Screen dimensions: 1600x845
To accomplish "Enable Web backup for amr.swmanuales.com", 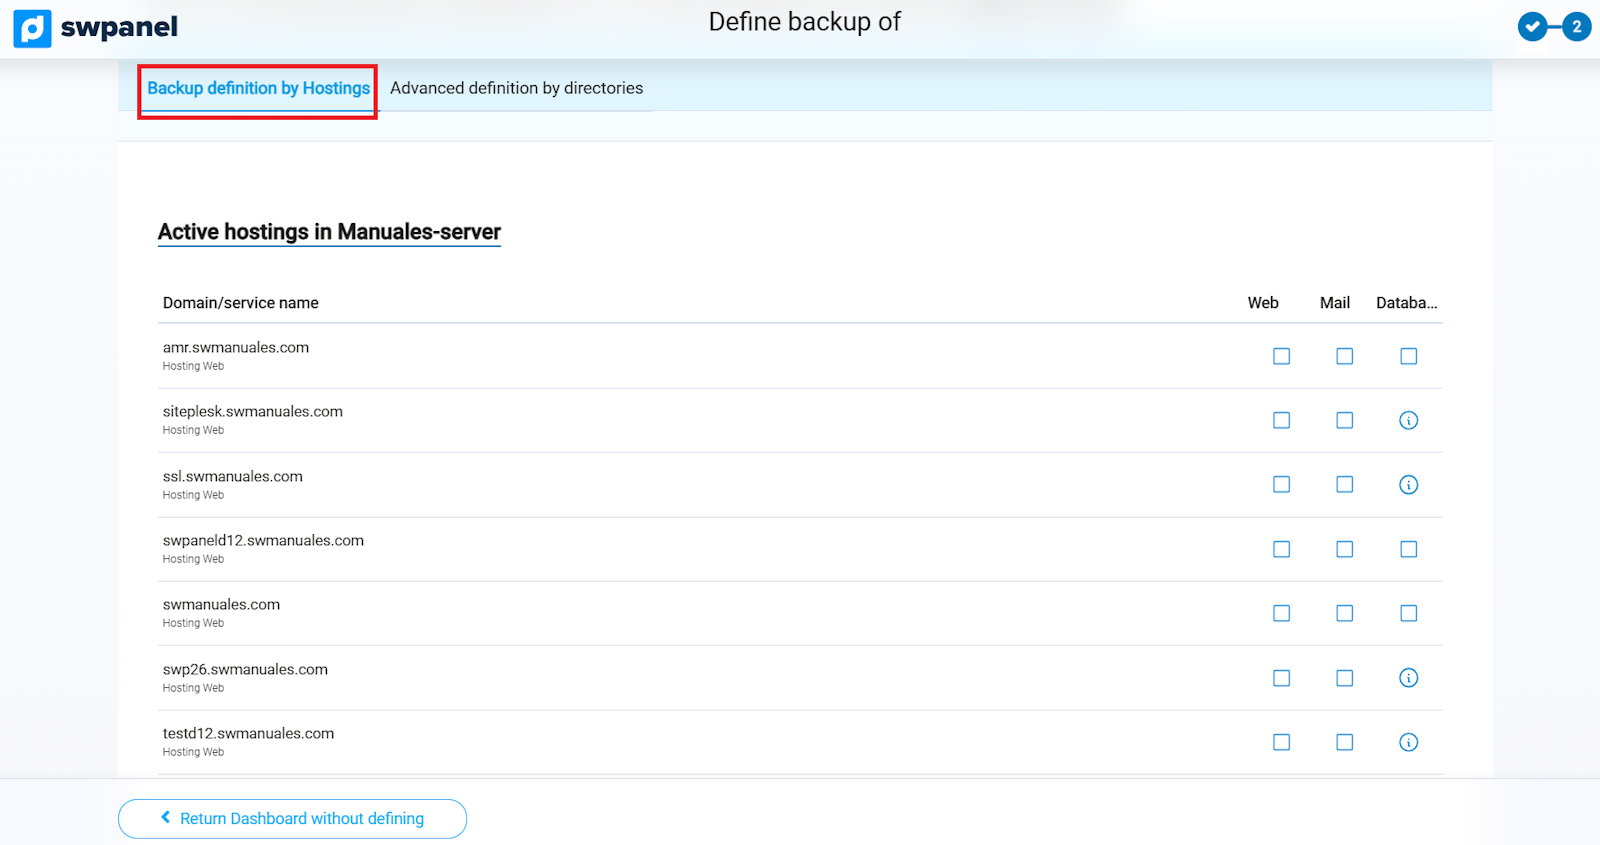I will click(1281, 356).
